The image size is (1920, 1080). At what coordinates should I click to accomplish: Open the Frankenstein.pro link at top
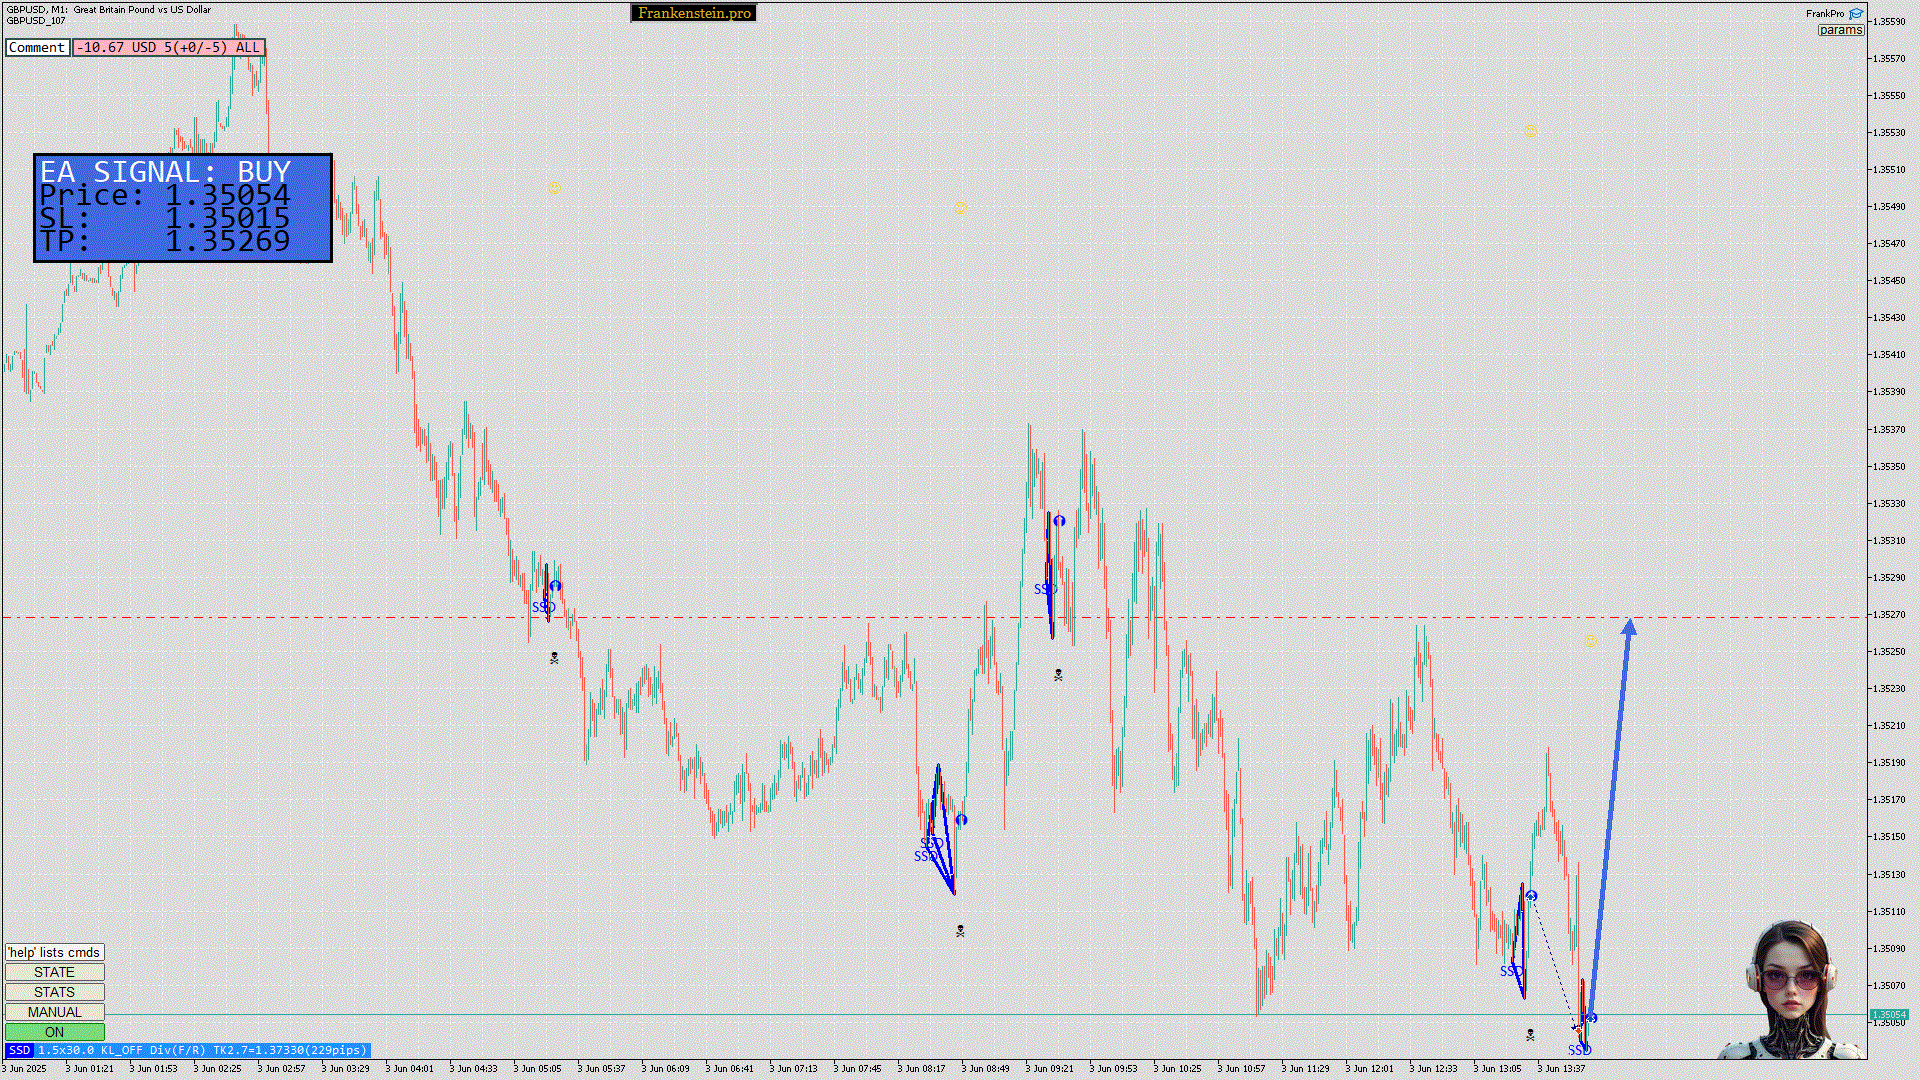point(694,13)
